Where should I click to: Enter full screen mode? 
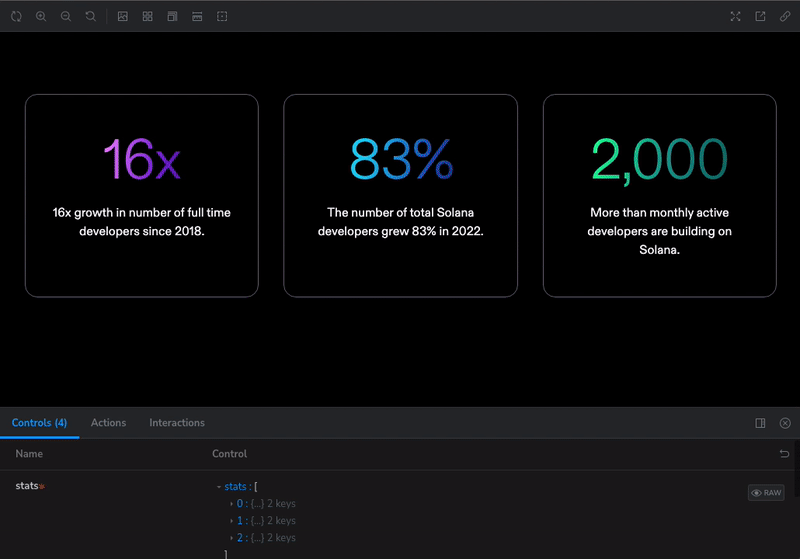735,16
